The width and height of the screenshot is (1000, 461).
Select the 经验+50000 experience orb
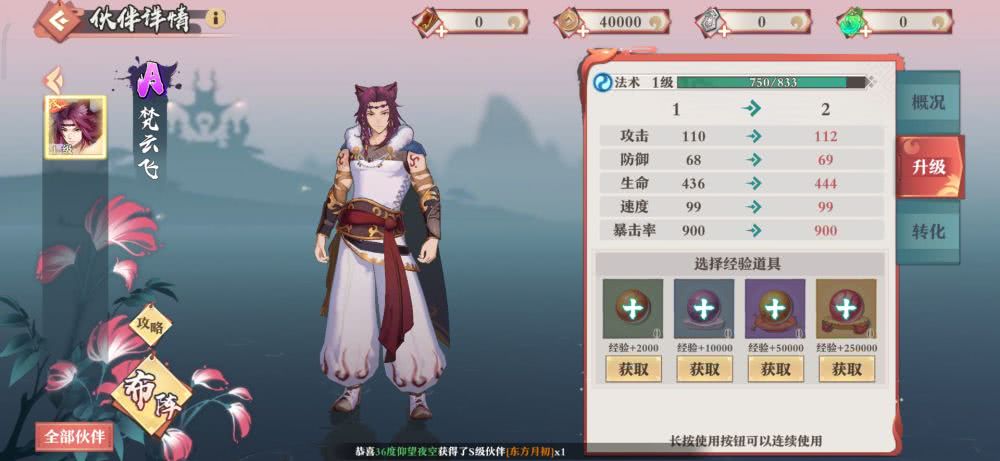pyautogui.click(x=775, y=309)
